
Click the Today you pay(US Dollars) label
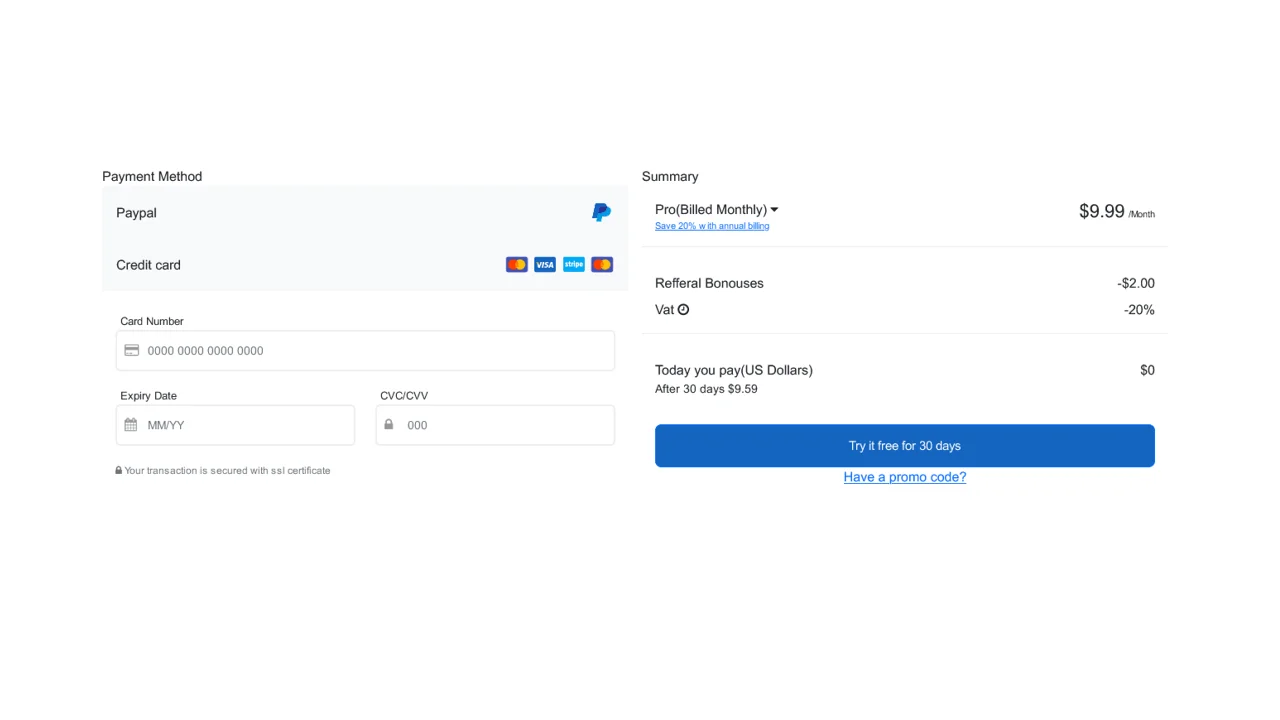point(734,370)
